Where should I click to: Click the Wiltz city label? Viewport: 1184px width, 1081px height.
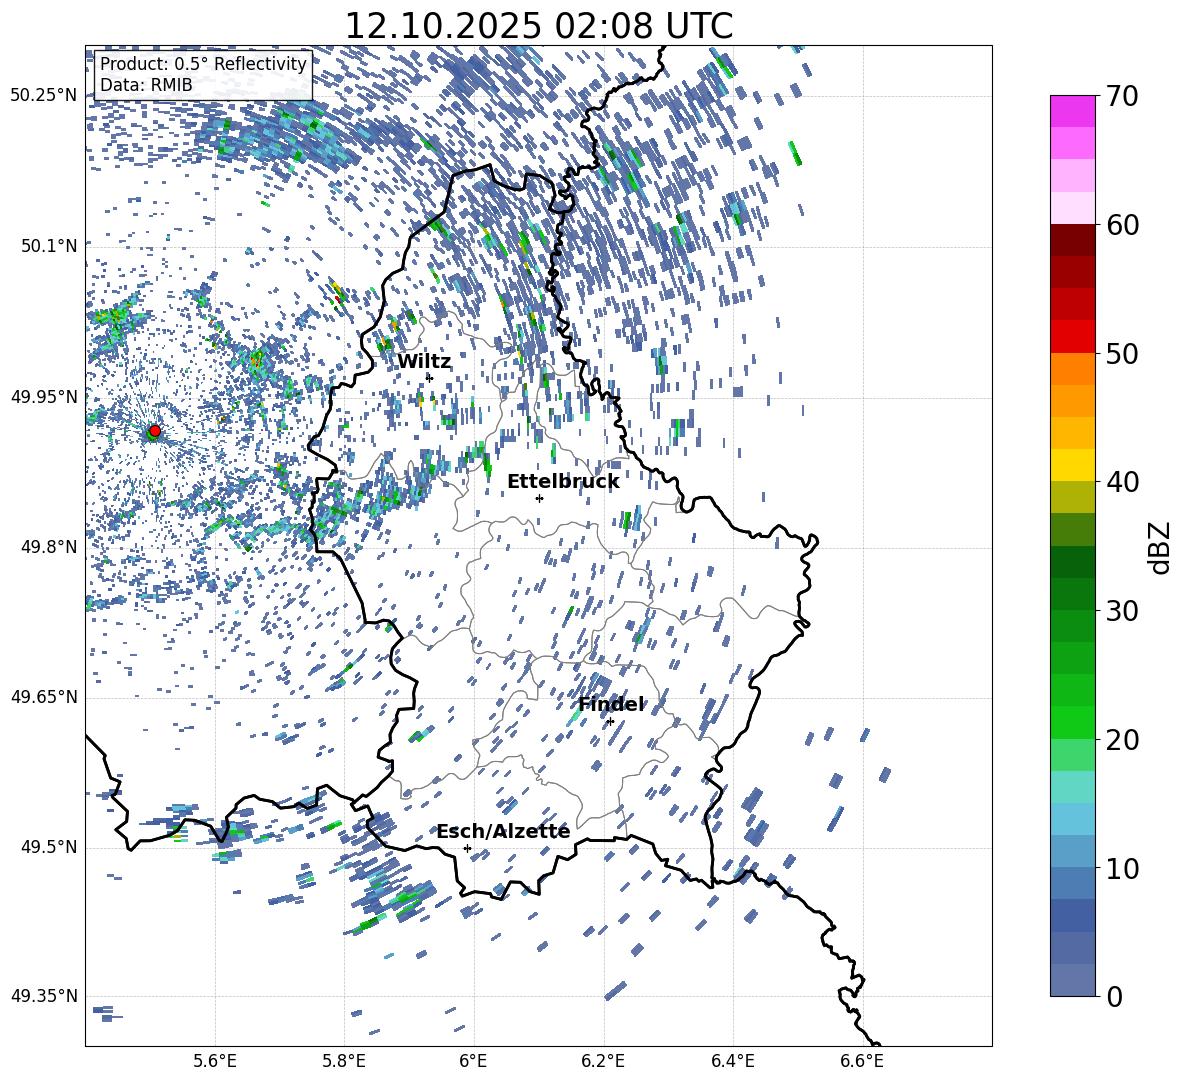(424, 361)
